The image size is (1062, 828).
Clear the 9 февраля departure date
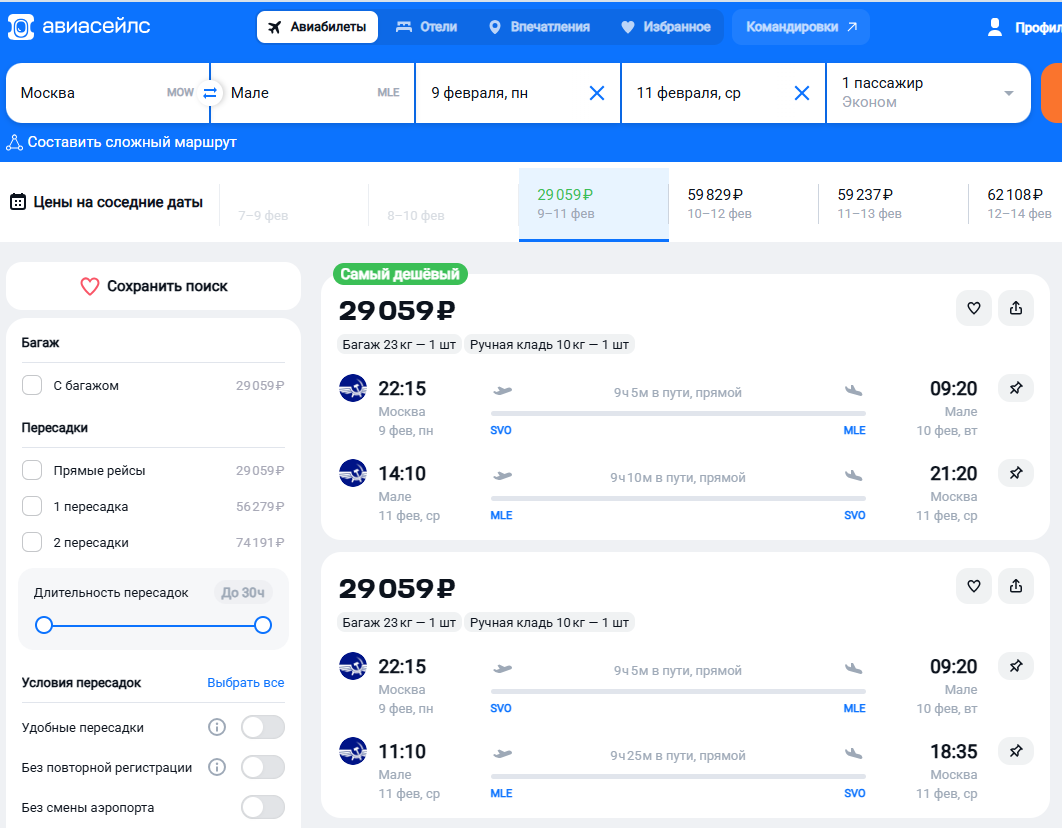(x=597, y=93)
